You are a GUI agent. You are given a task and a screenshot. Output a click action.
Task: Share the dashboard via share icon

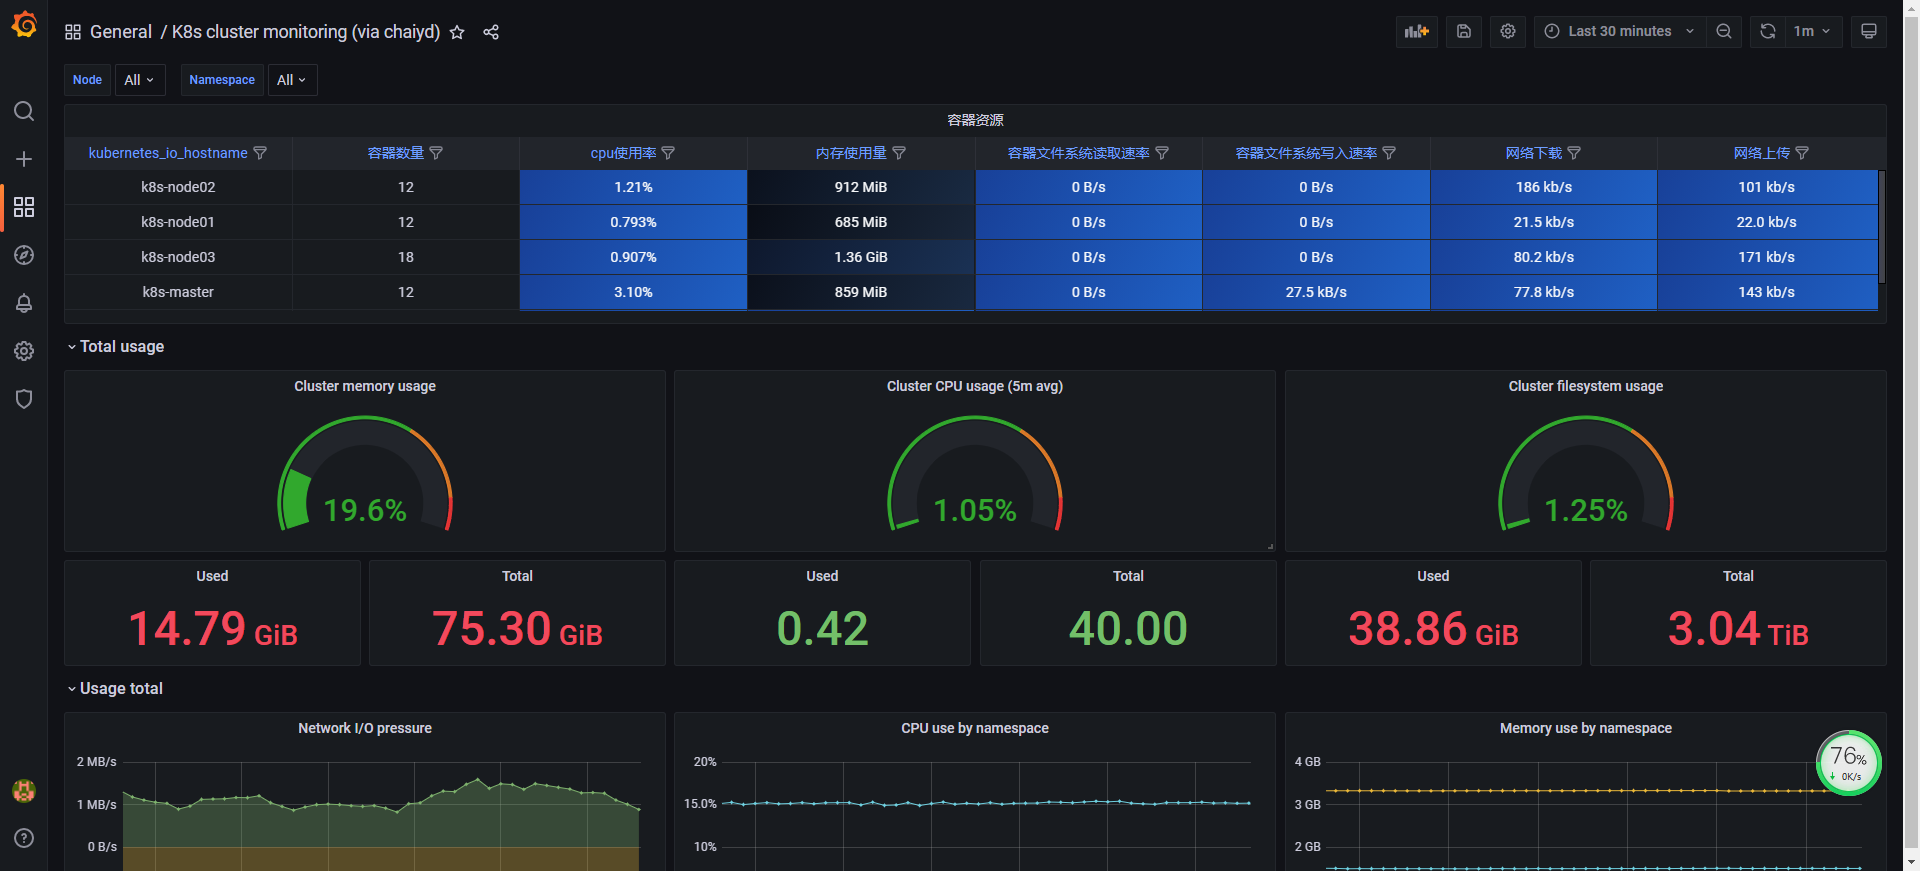pyautogui.click(x=491, y=32)
